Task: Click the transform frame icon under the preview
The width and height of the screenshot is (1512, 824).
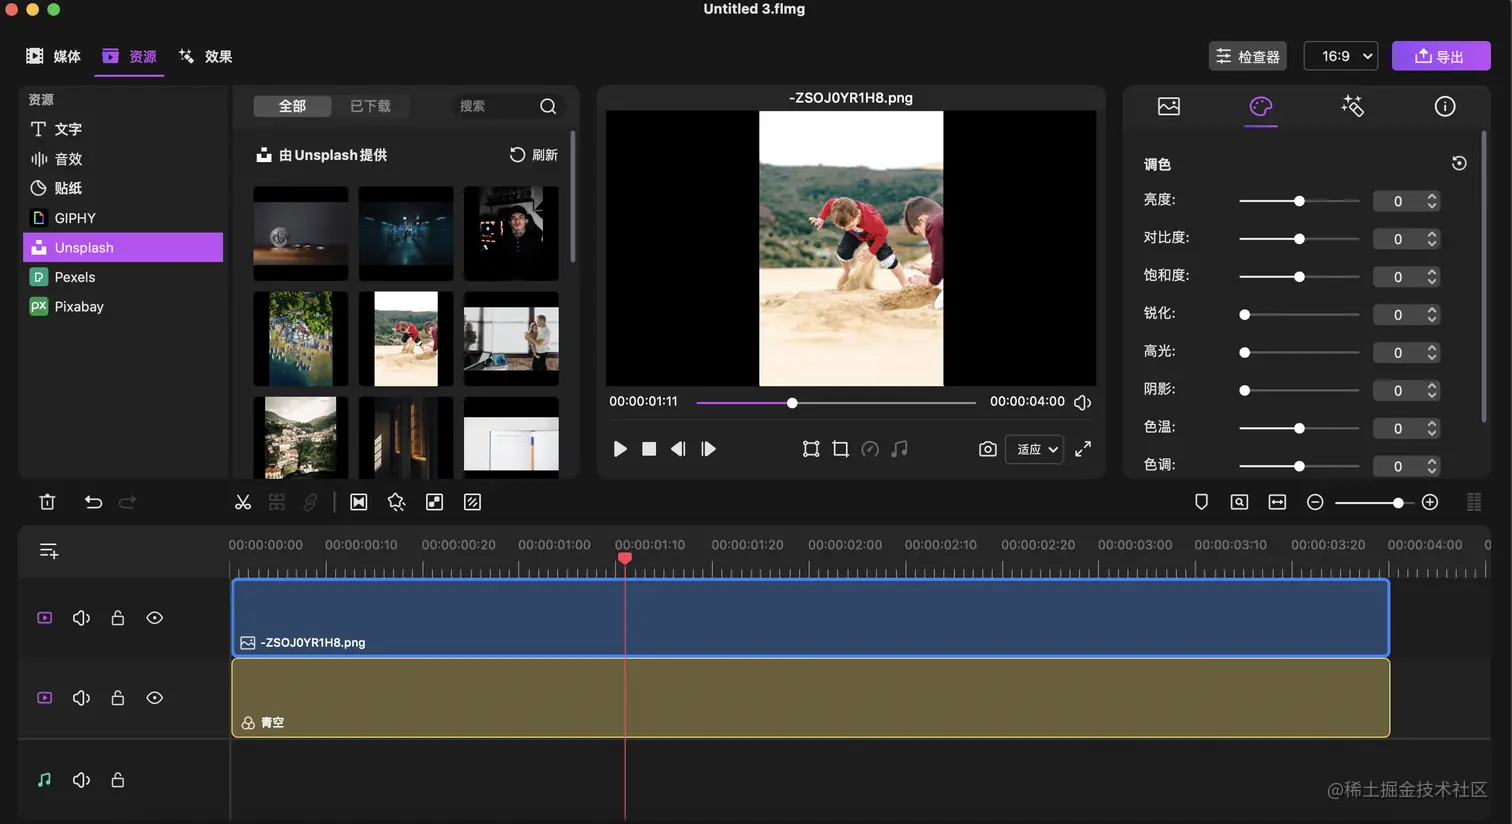Action: [811, 449]
